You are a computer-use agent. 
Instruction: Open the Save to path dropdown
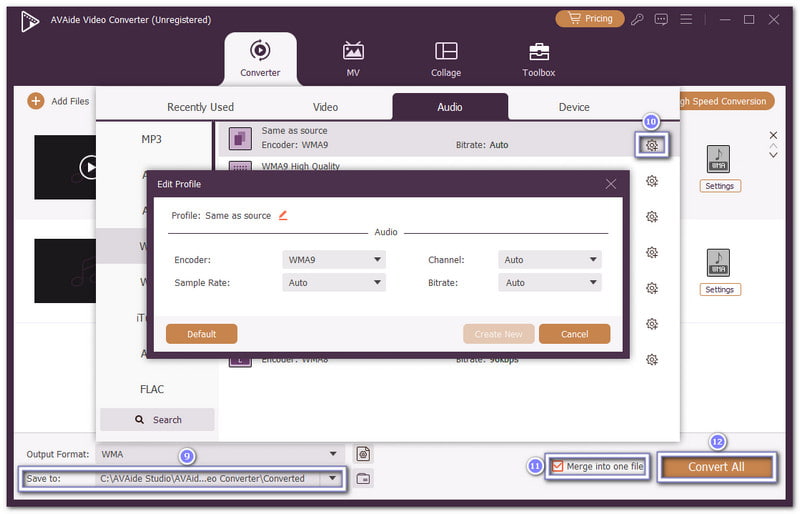point(332,479)
